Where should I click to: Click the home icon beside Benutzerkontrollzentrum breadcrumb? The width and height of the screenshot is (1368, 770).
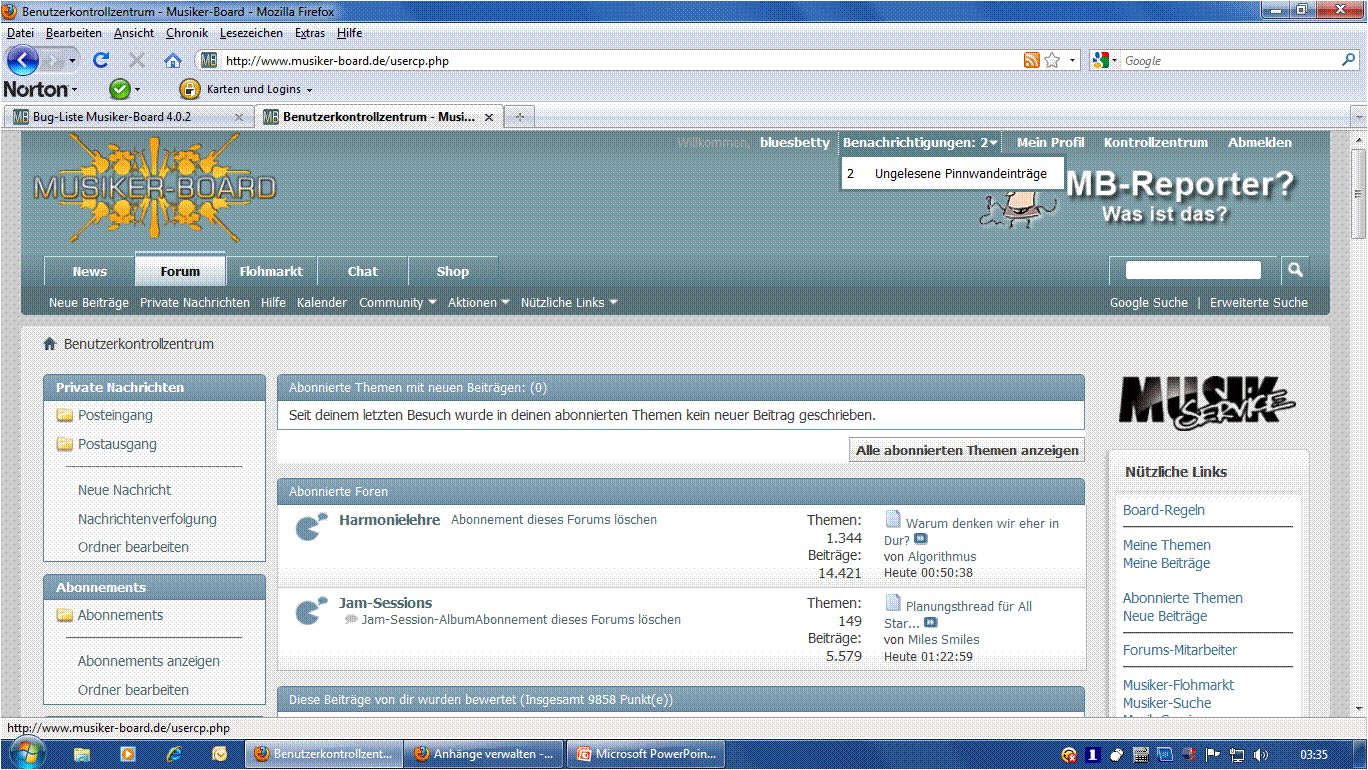[49, 344]
